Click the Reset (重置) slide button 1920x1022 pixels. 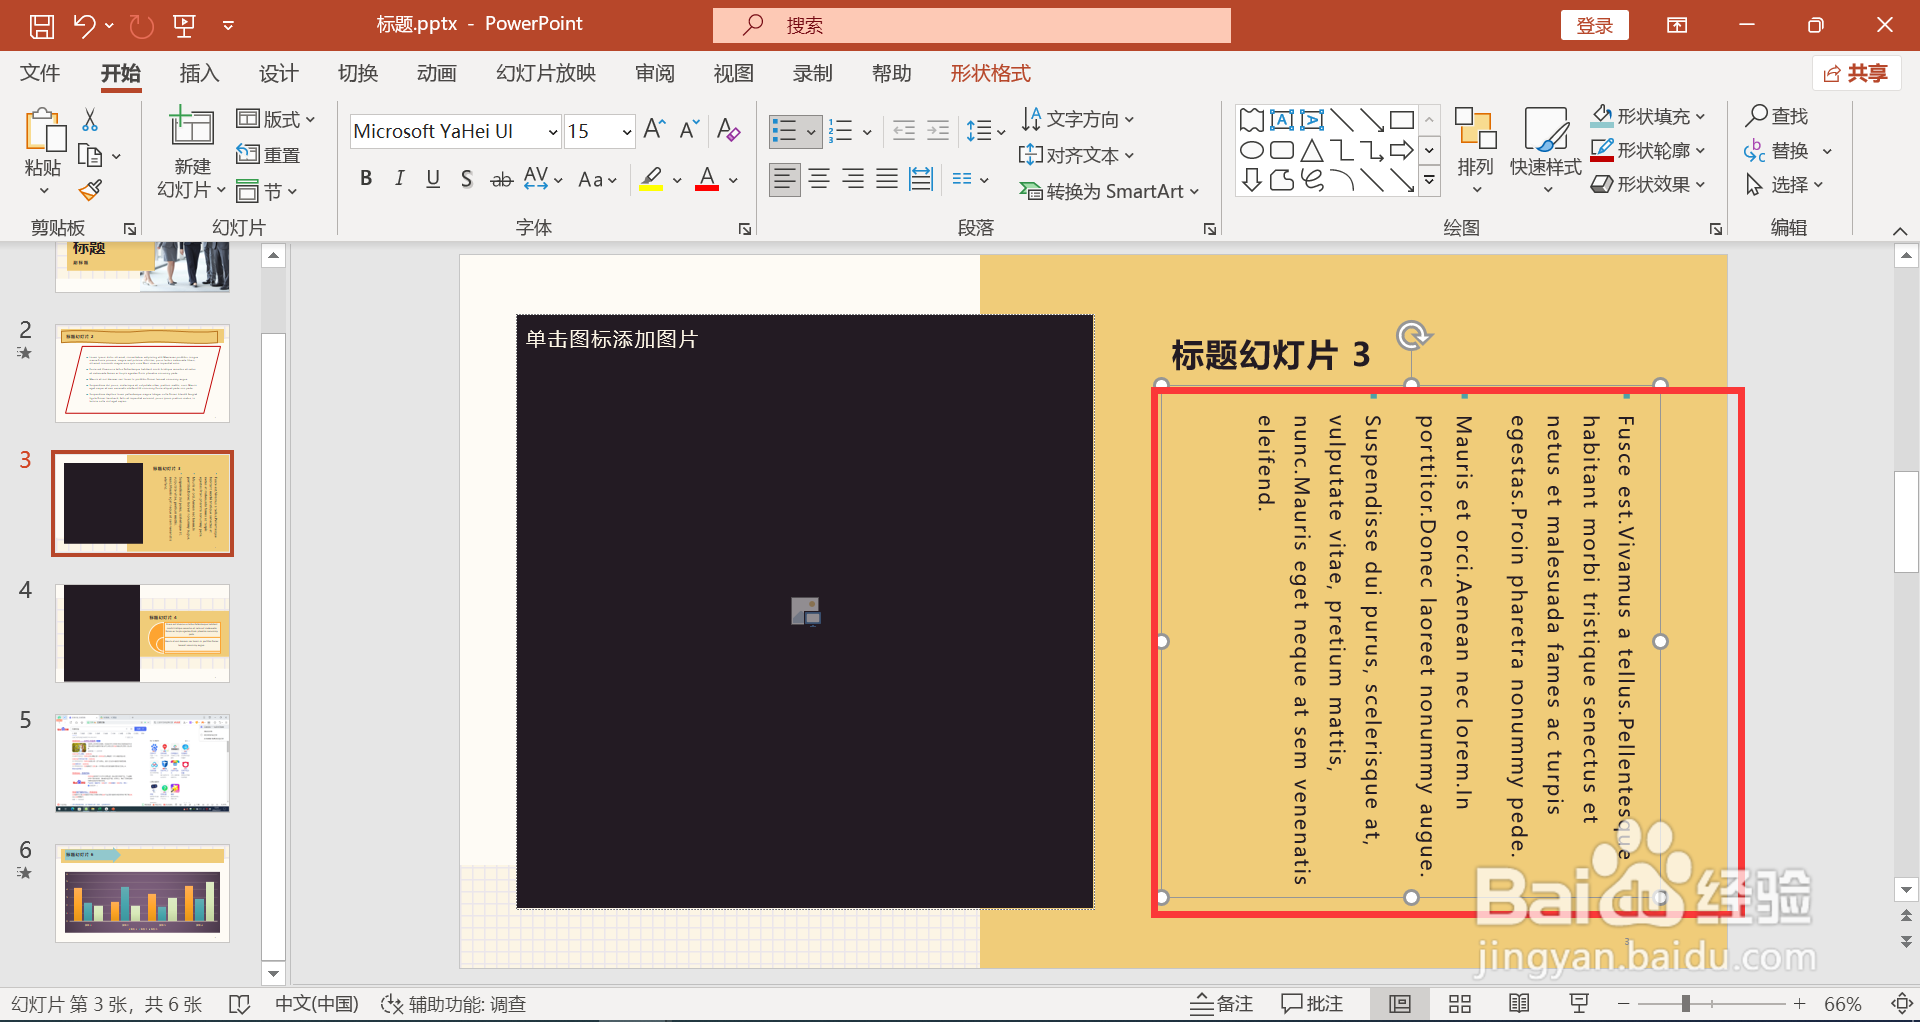pos(268,155)
